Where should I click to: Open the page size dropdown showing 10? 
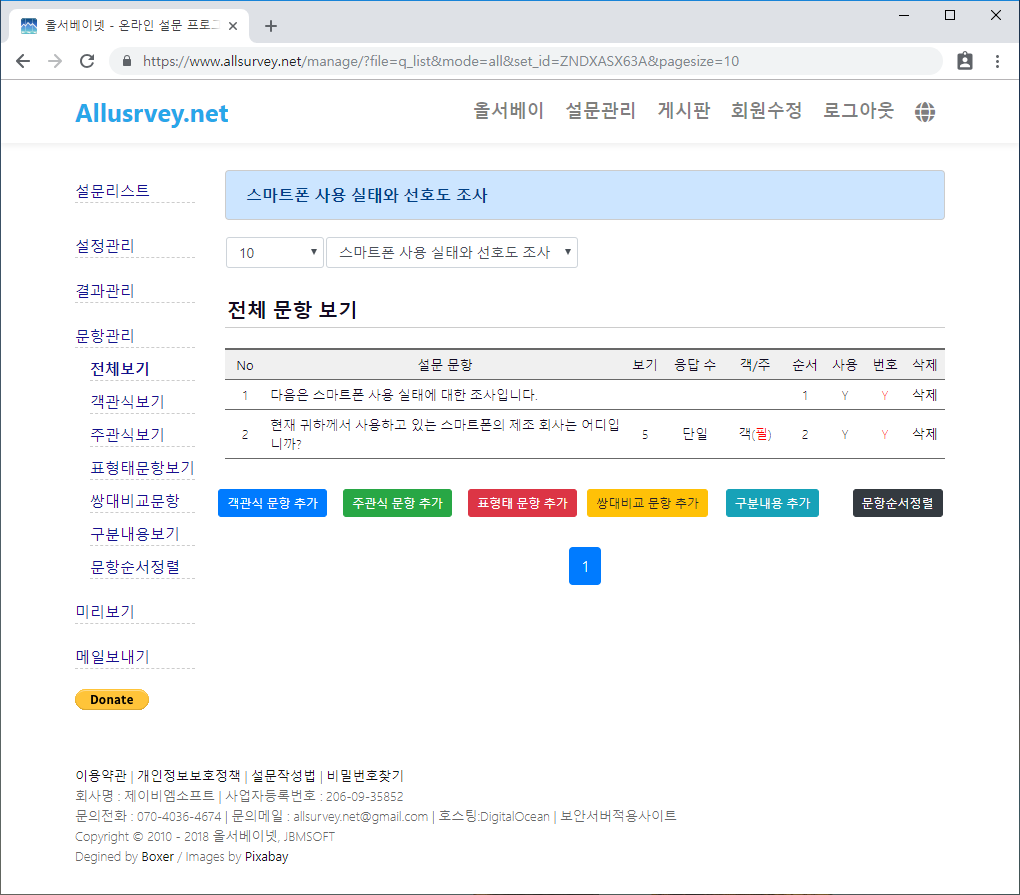274,253
